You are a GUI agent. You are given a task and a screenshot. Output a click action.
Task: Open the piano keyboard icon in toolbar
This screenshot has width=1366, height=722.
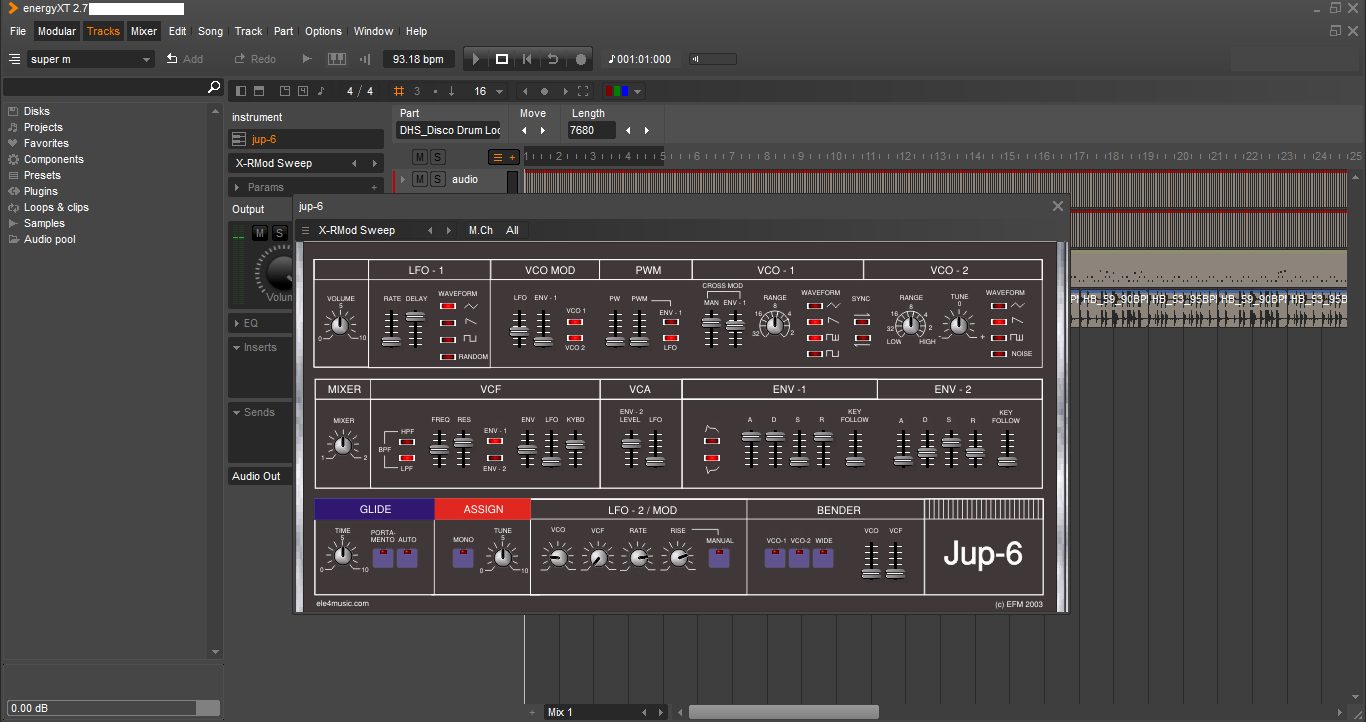(x=337, y=59)
